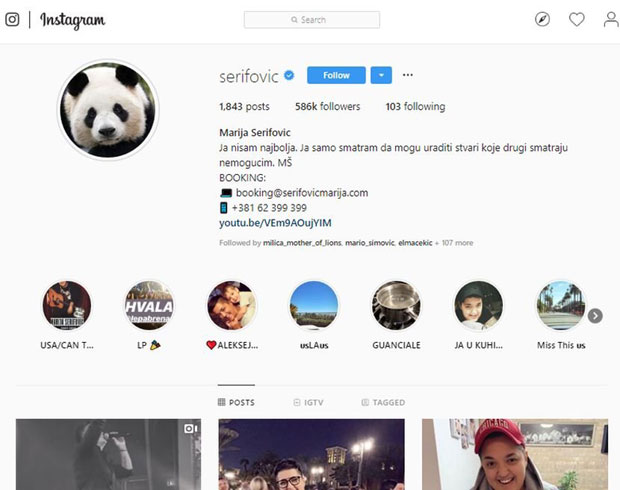Open the Miss This story highlight
The image size is (620, 490).
(x=560, y=306)
